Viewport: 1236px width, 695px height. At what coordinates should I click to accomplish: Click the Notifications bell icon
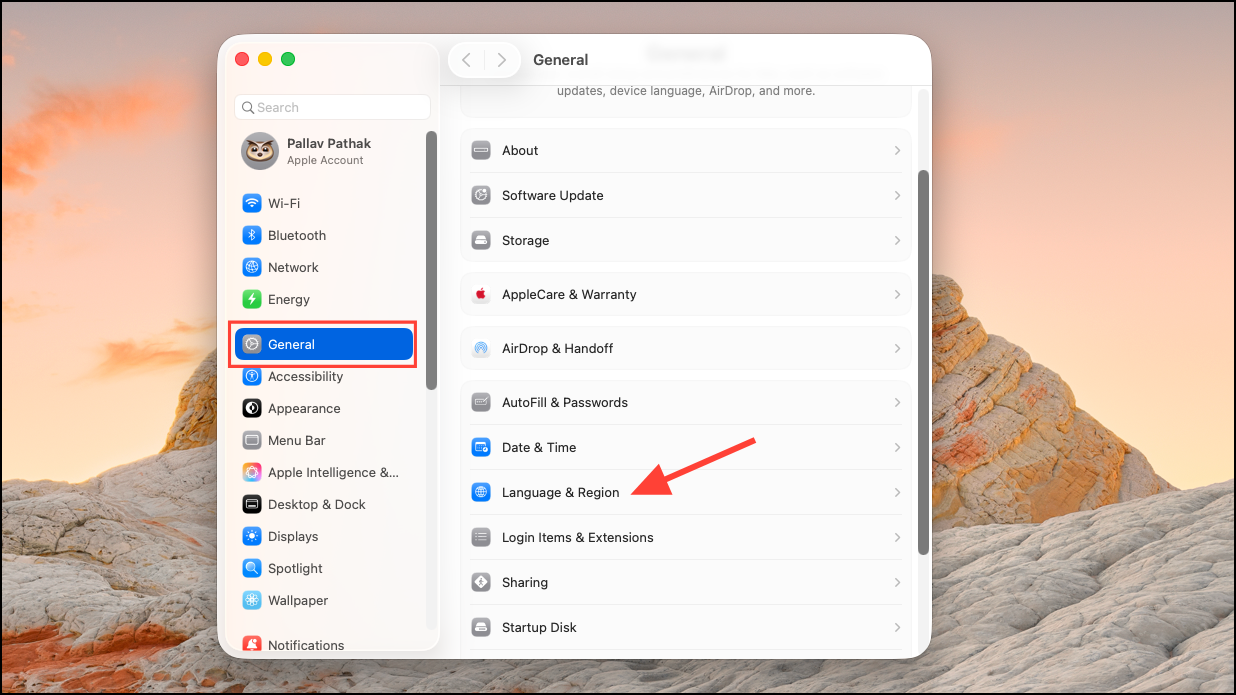(x=252, y=645)
